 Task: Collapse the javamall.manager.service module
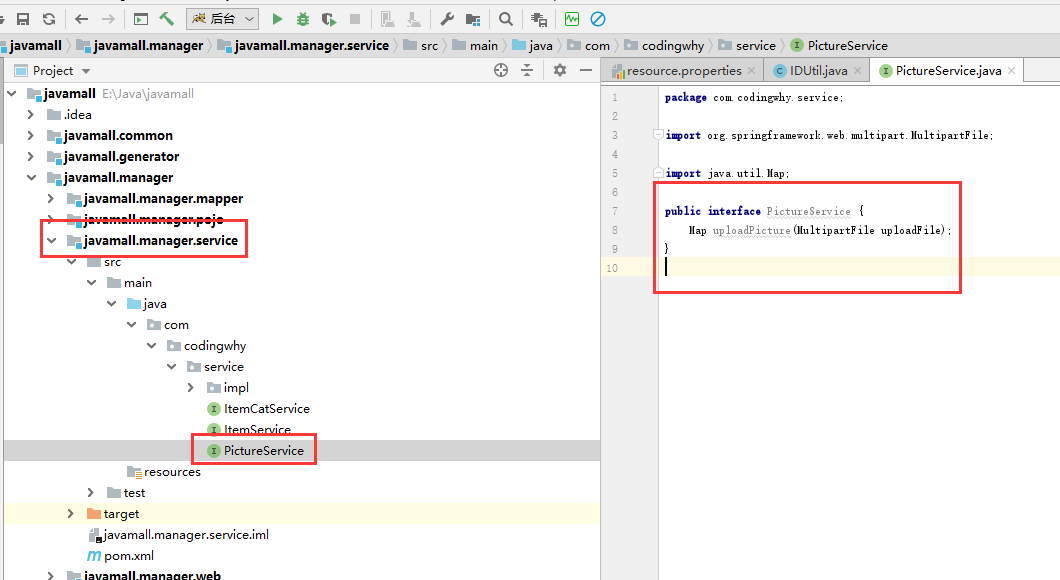(x=51, y=240)
